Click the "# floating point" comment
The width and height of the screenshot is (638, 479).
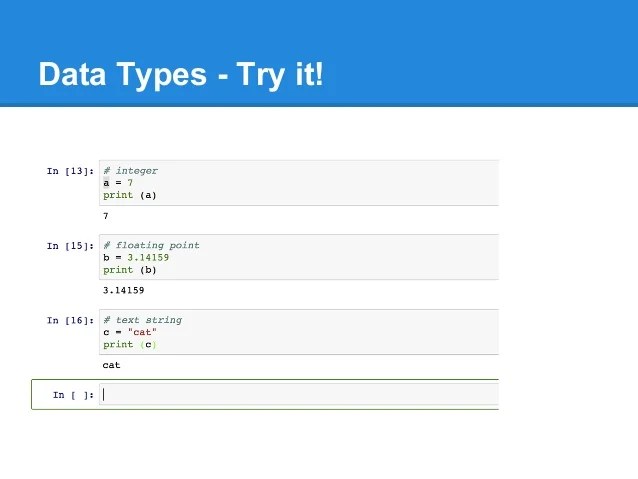151,245
